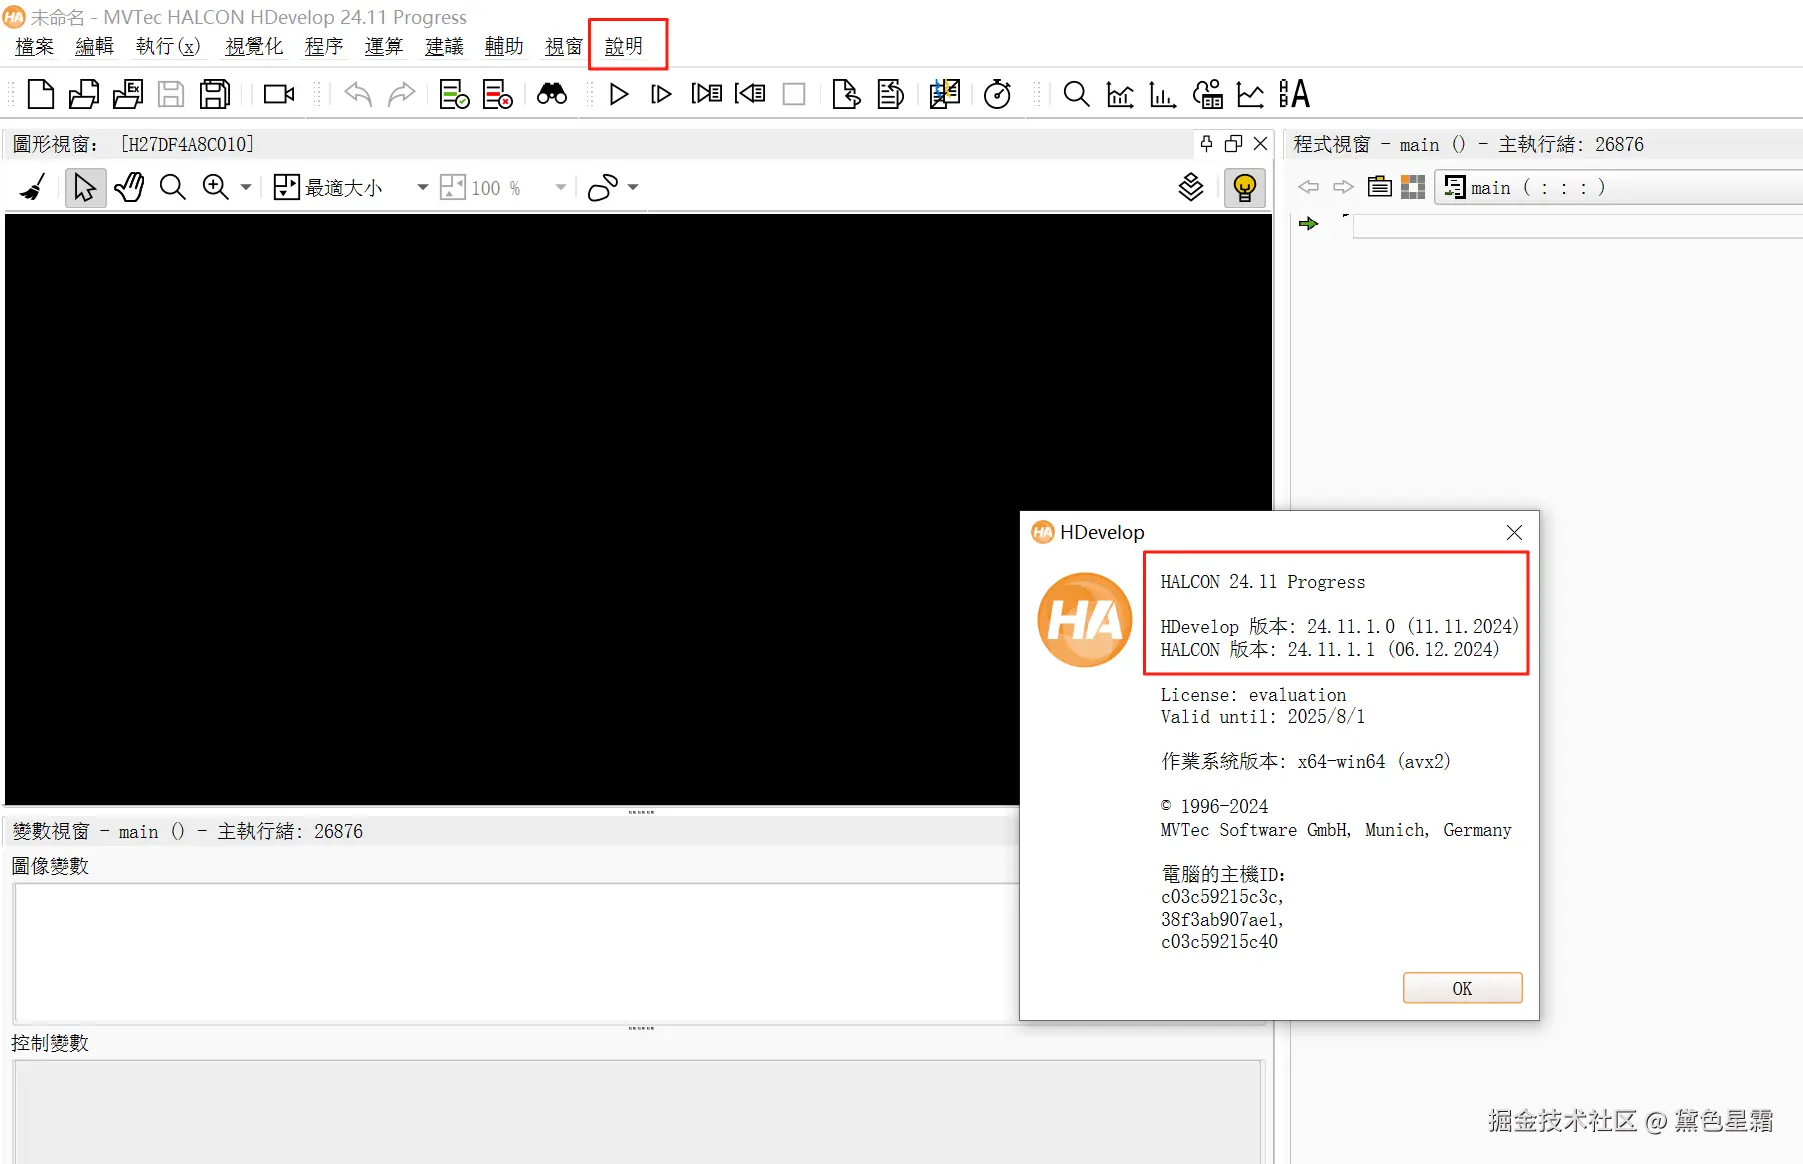
Task: Click the fit window size icon beside 最適大小
Action: coord(286,187)
